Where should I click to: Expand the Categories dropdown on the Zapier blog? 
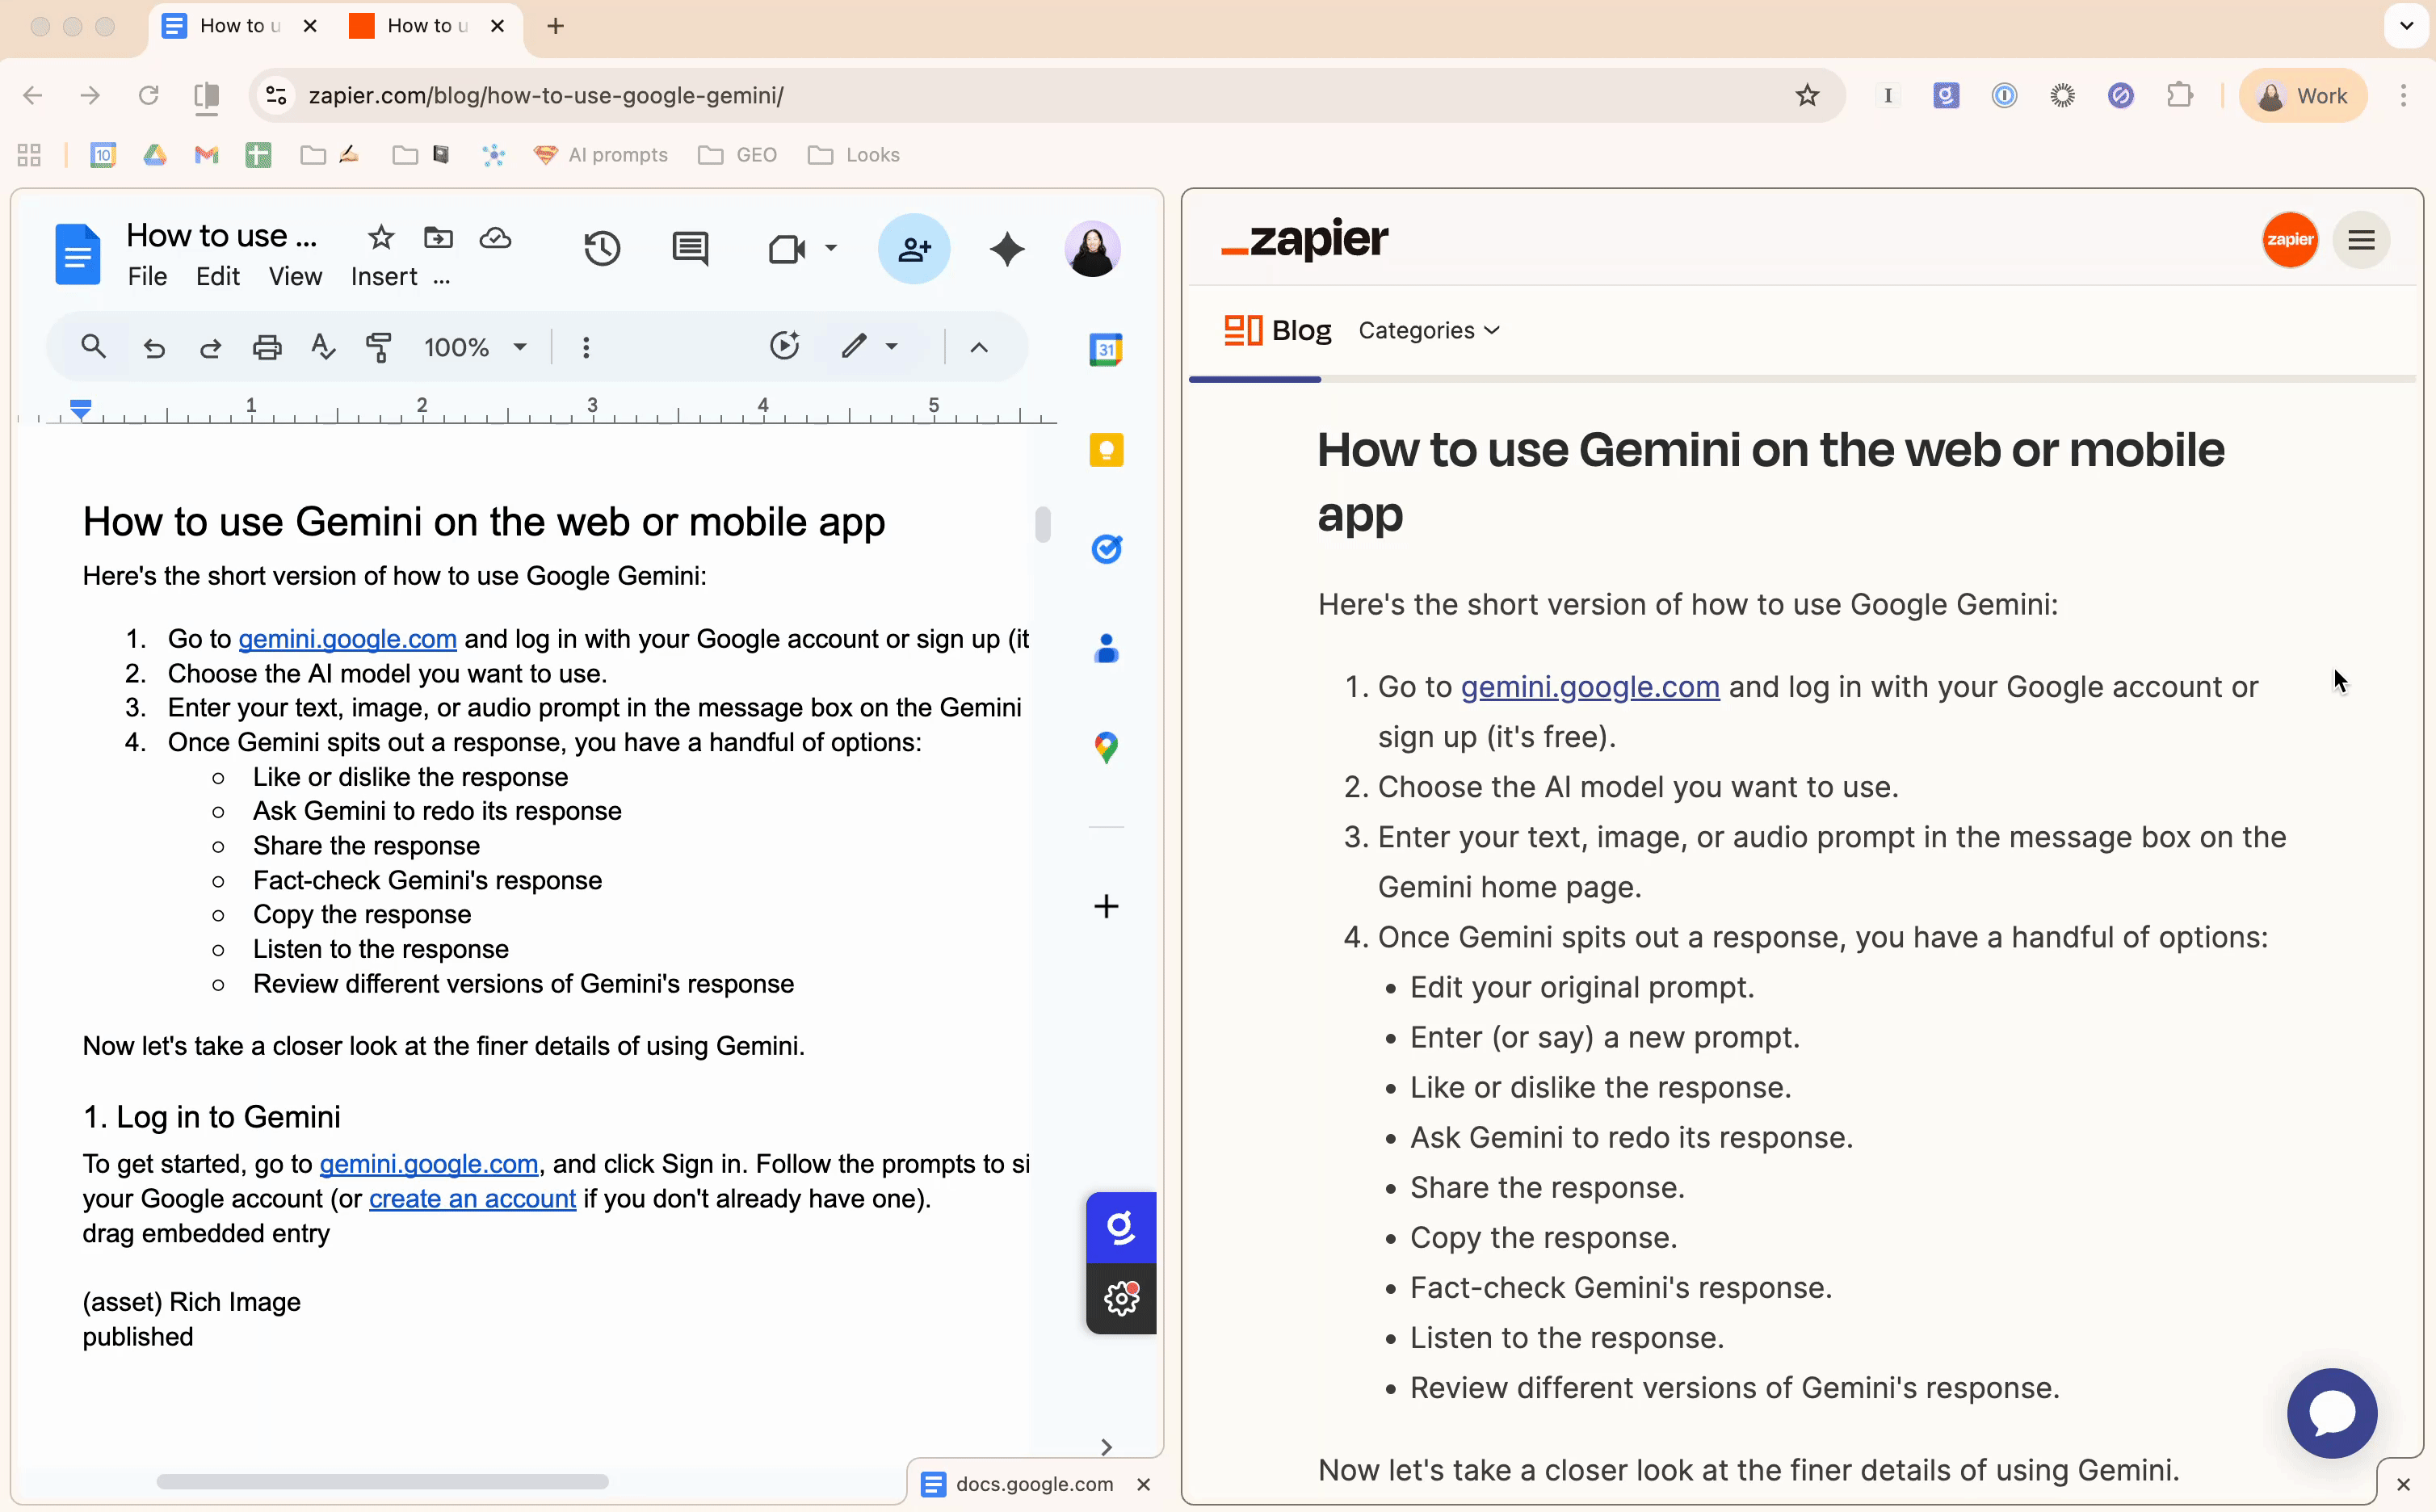tap(1429, 330)
